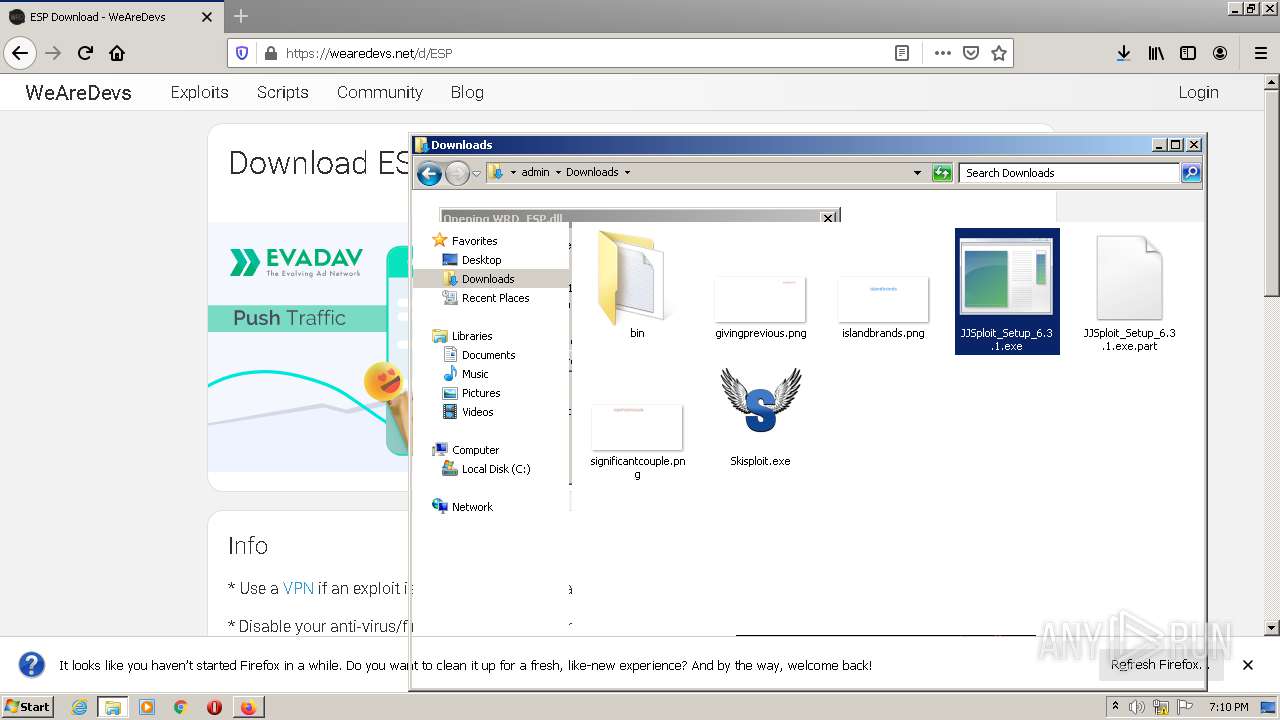This screenshot has width=1280, height=720.
Task: Expand Downloads breadcrumb arrow
Action: pyautogui.click(x=627, y=172)
